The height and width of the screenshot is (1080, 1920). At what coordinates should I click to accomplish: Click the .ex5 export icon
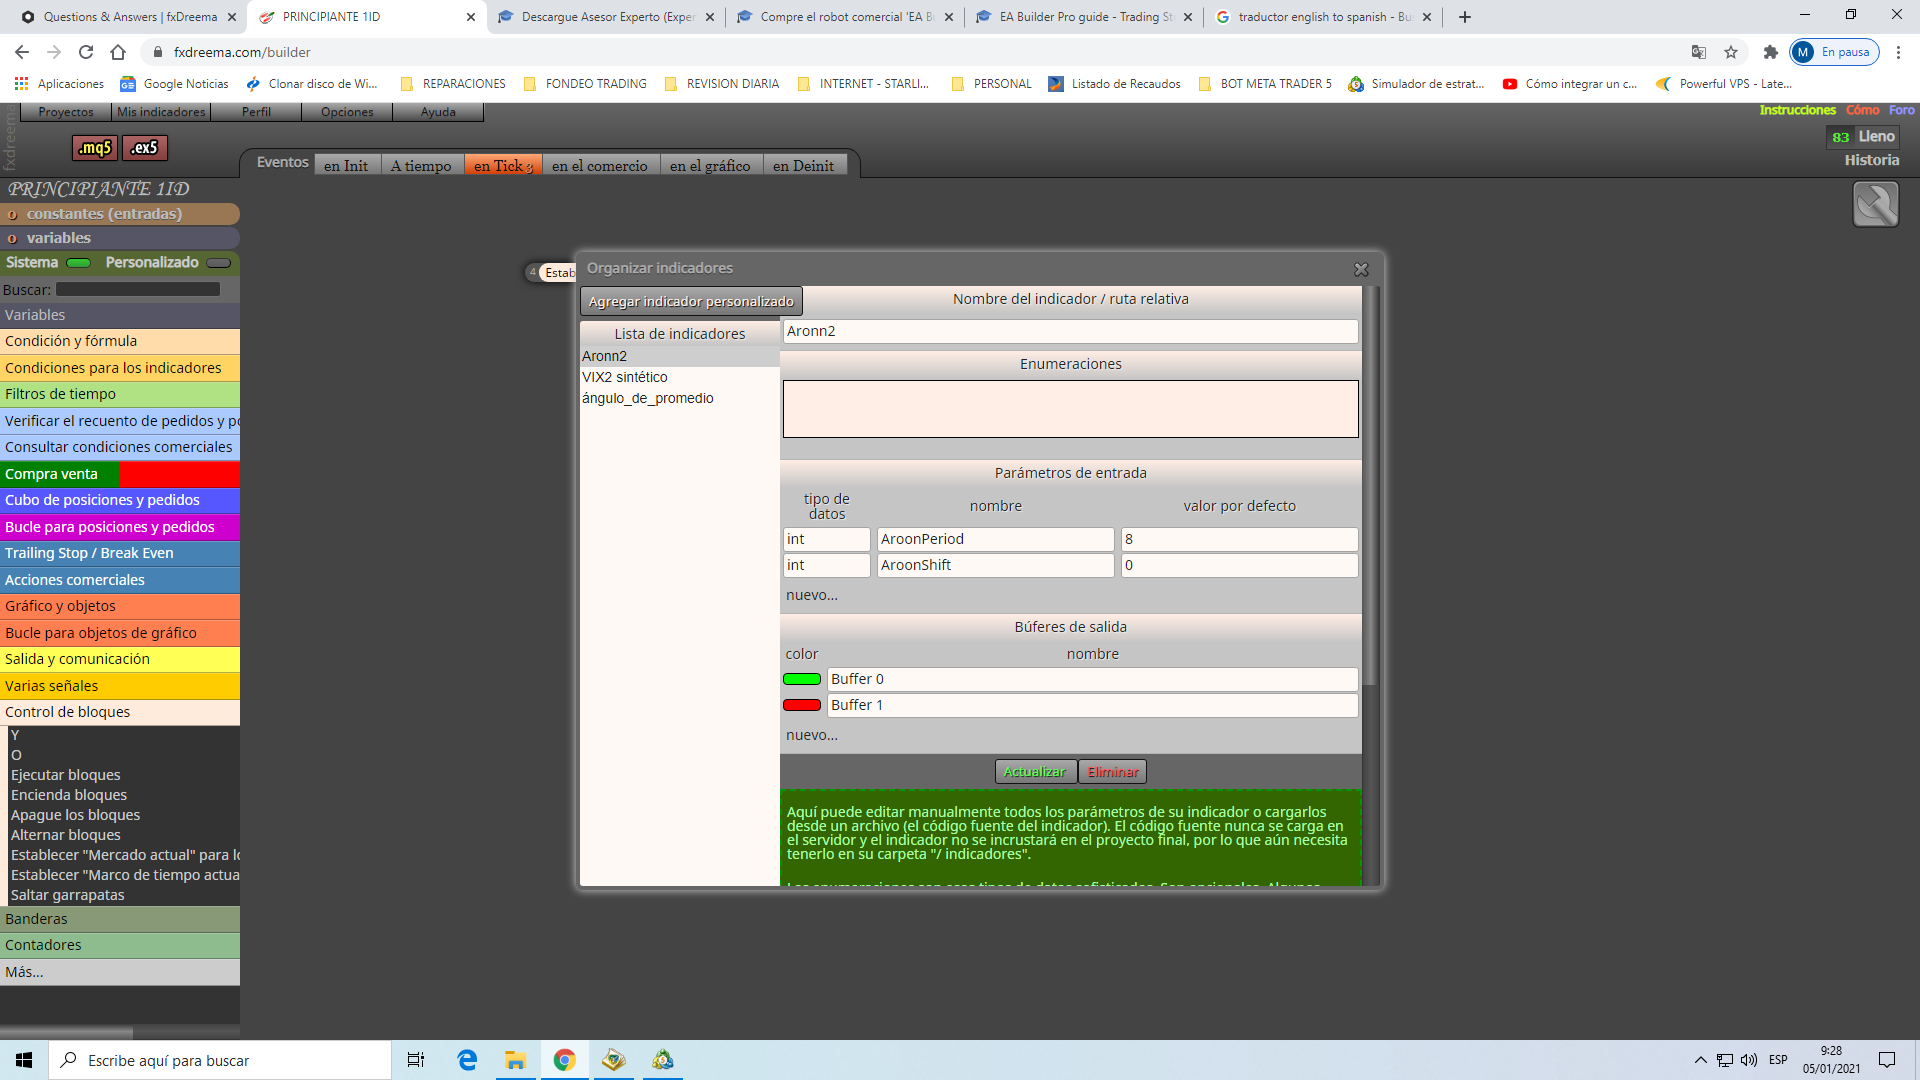pyautogui.click(x=145, y=148)
